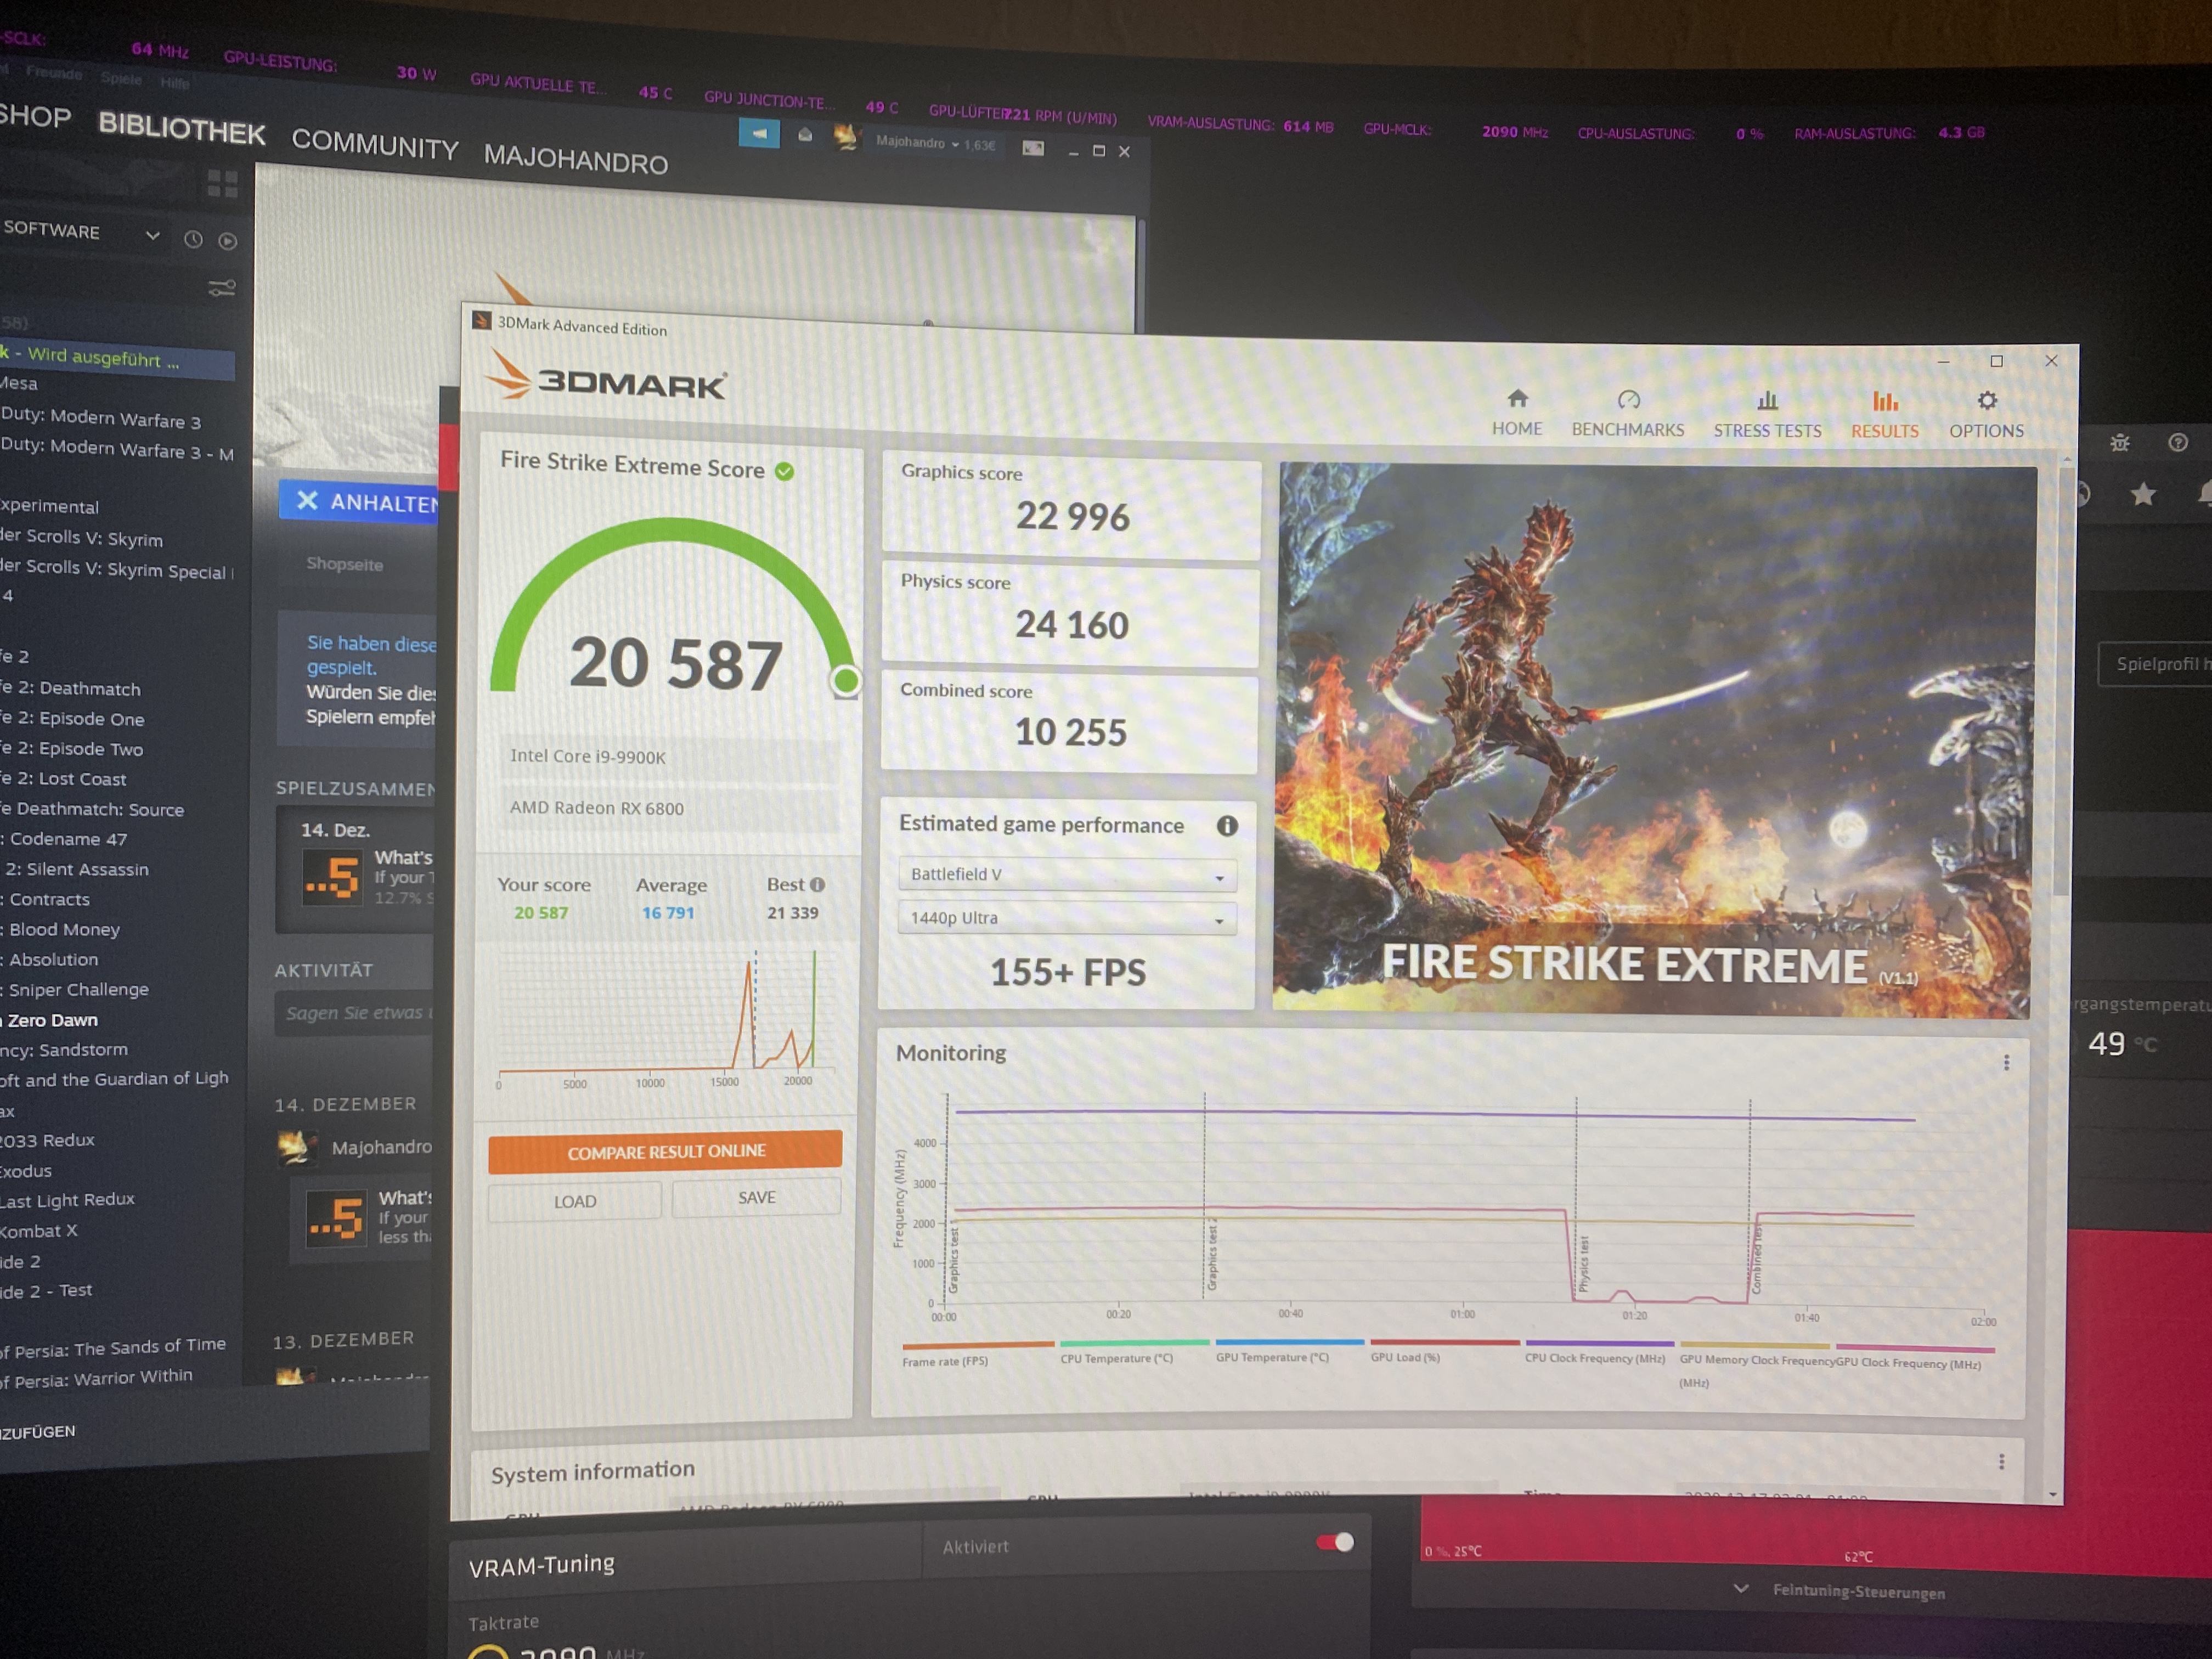Open the Stress Tests icon
Screen dimensions: 2212x1659
click(1767, 402)
